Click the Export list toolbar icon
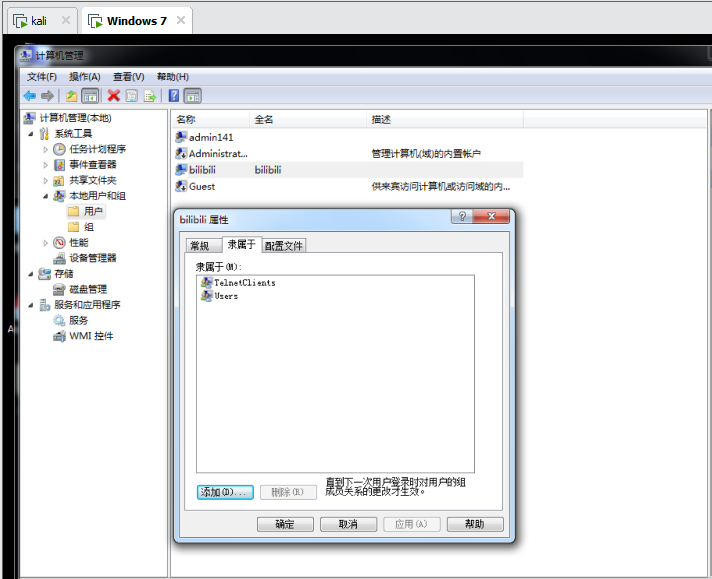Viewport: 712px width, 579px height. (x=150, y=96)
